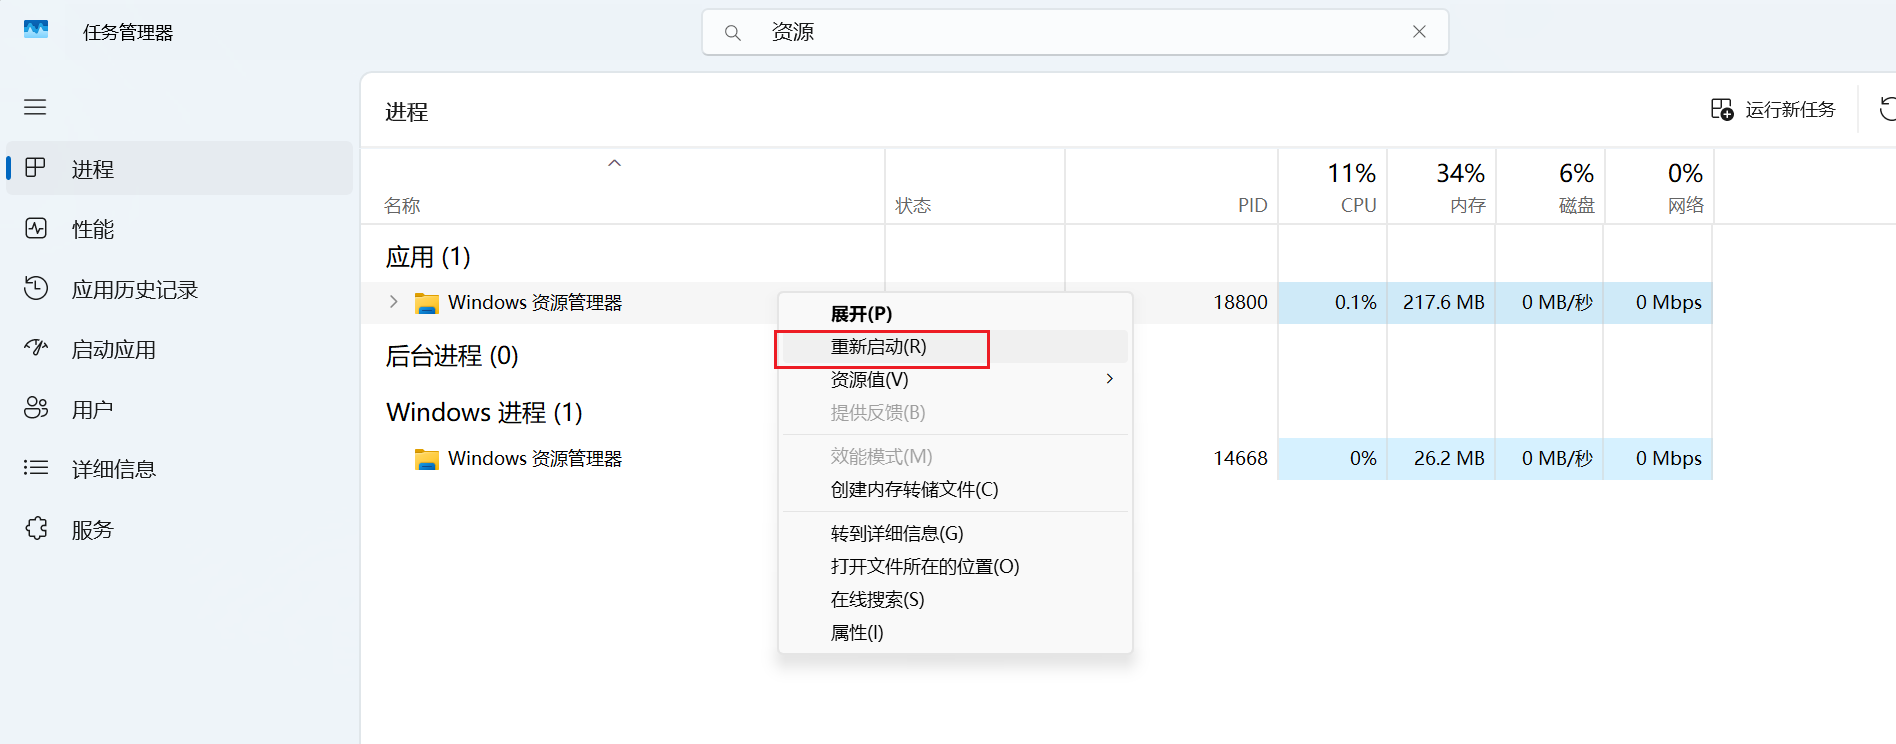The height and width of the screenshot is (744, 1896).
Task: Click PID value 14668
Action: coord(1240,458)
